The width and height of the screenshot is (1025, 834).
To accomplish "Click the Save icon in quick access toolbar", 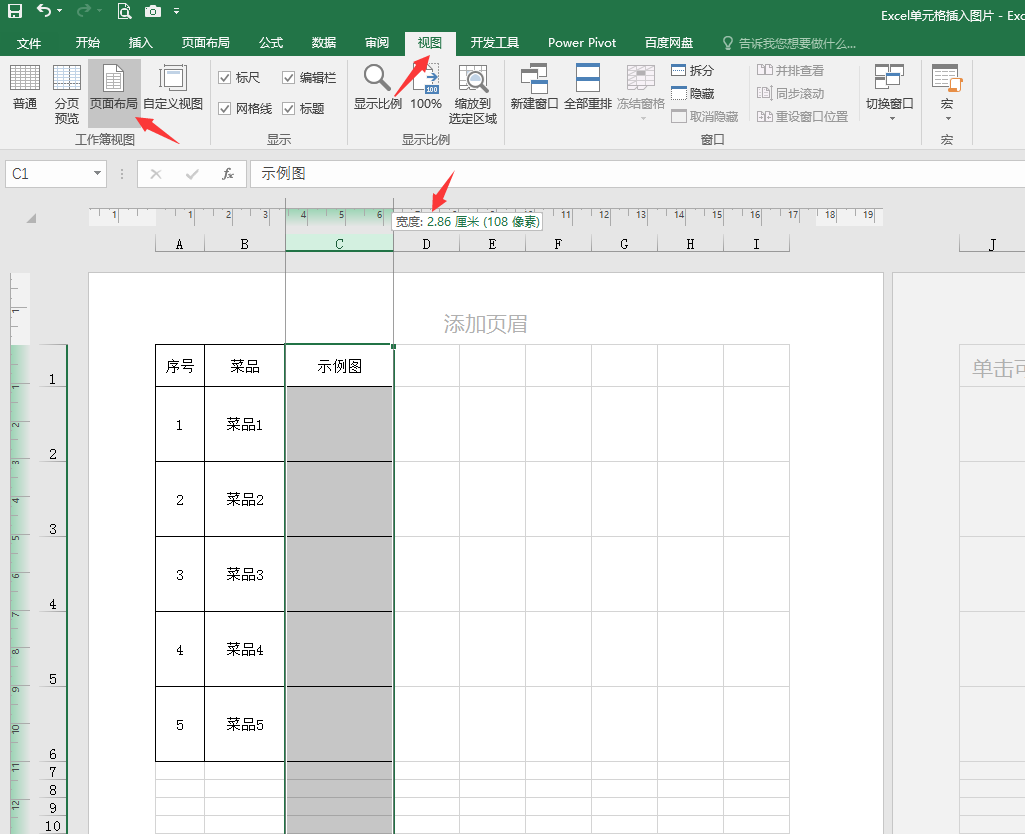I will (14, 10).
